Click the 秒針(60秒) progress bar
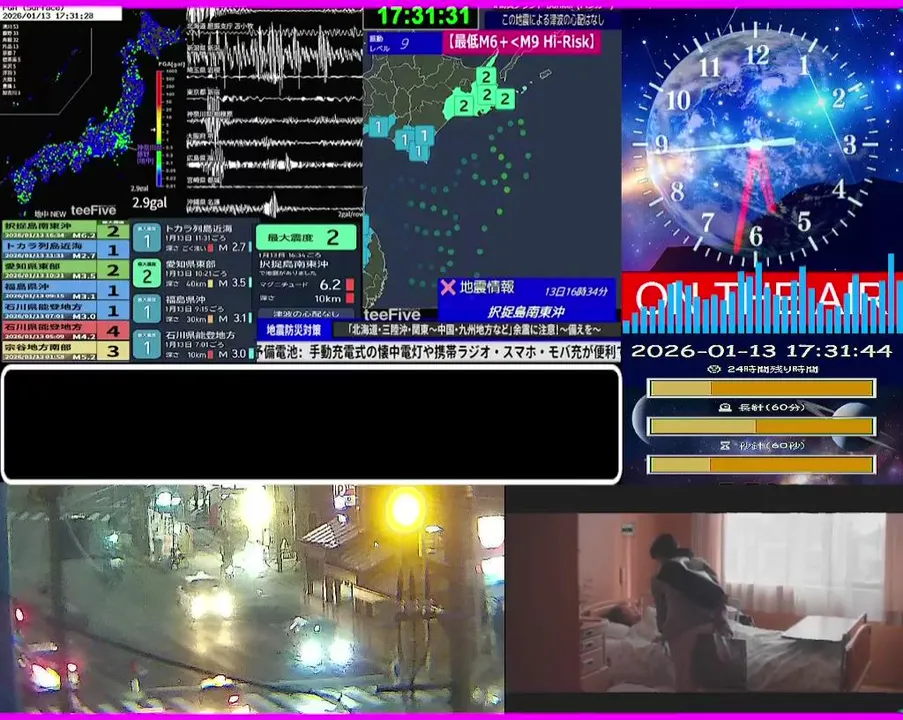 pos(762,464)
